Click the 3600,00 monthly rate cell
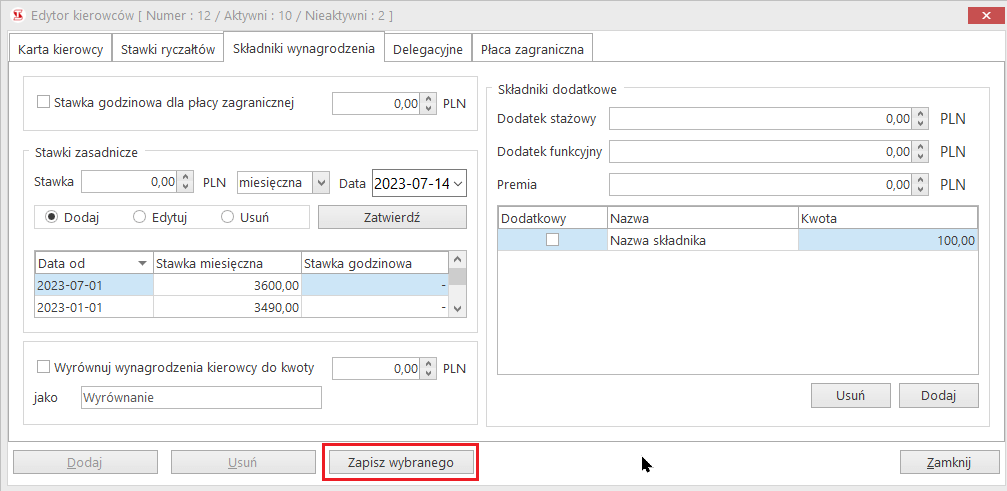The image size is (1007, 491). pos(227,285)
